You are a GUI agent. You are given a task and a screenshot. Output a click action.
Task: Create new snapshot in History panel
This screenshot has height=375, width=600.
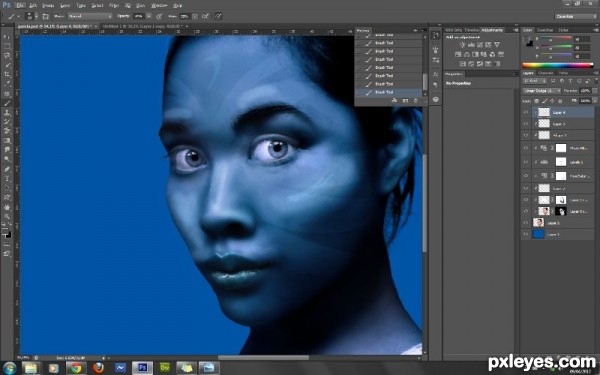(x=405, y=101)
